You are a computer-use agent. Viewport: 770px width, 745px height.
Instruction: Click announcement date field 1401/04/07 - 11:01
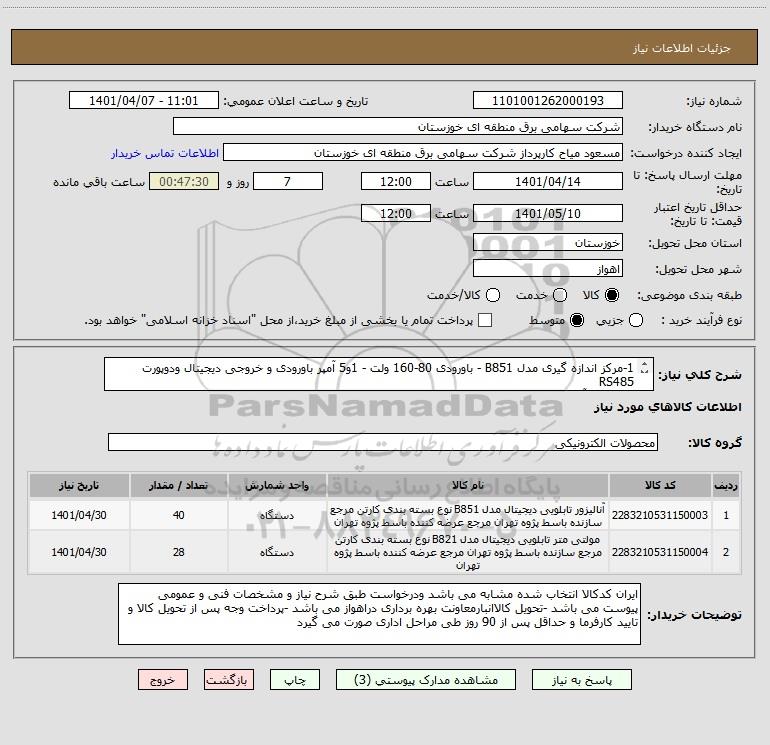[x=144, y=100]
